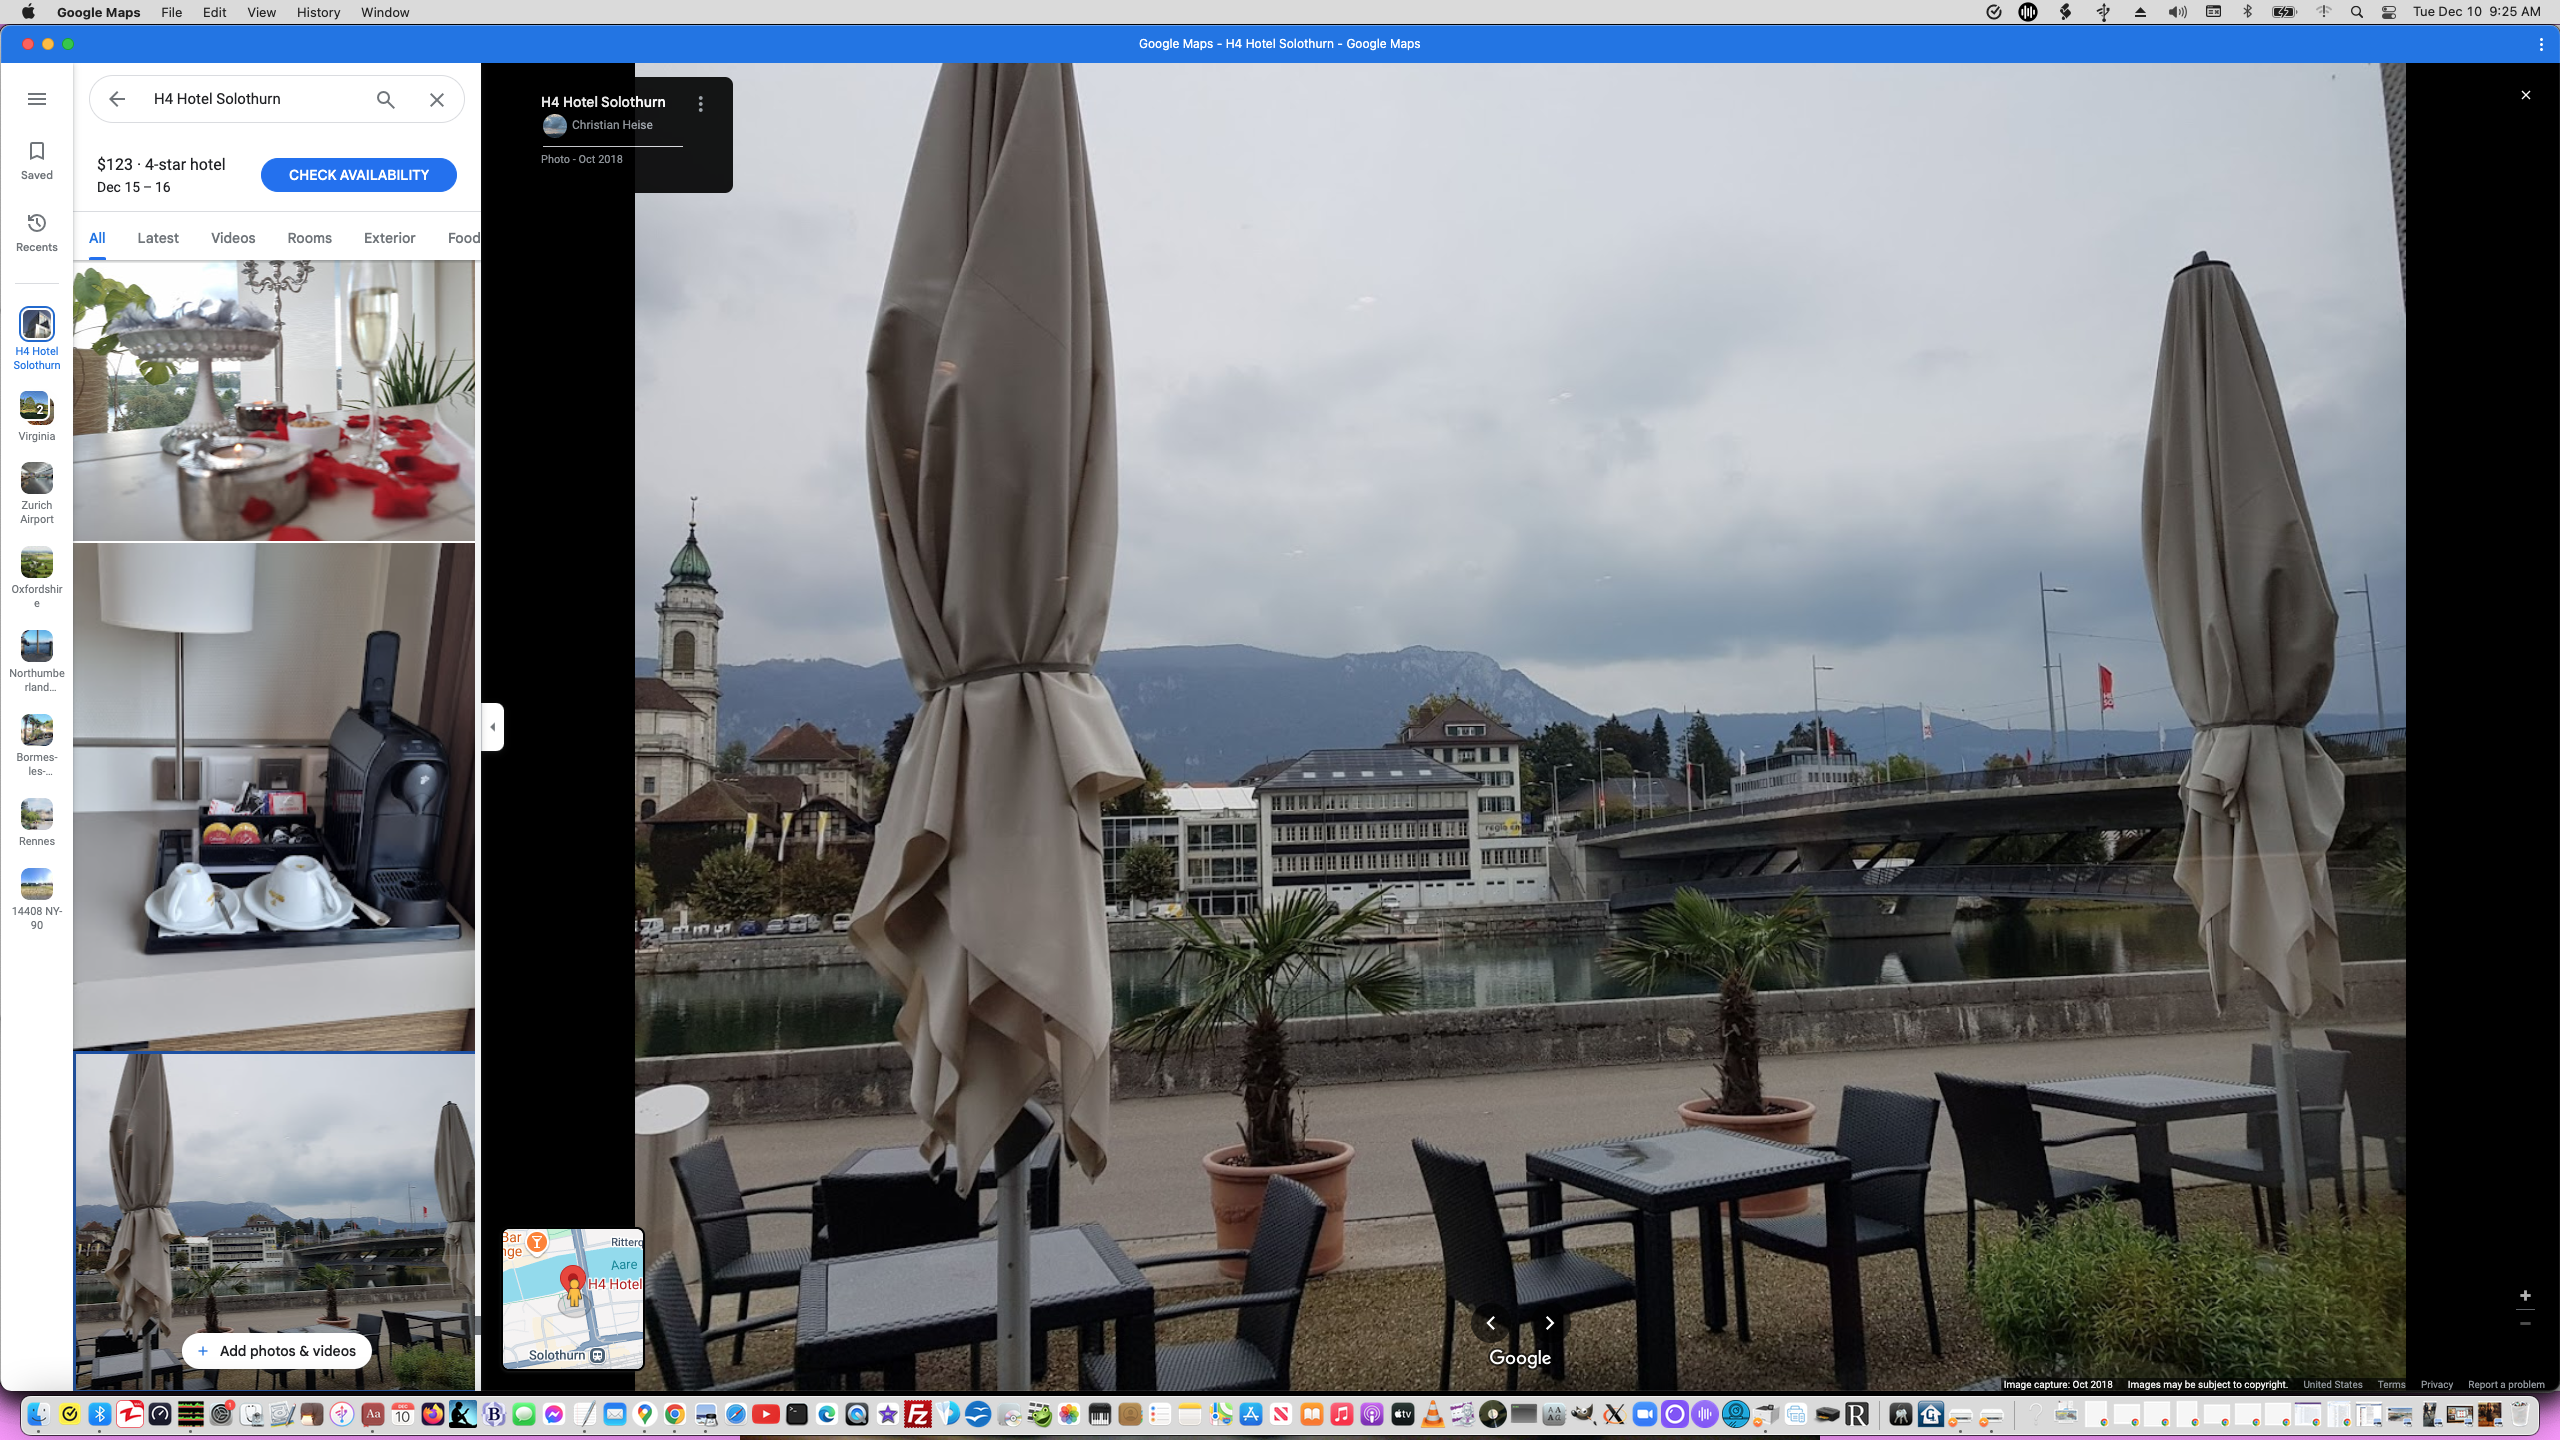Select the coffee machine photo thumbnail
Viewport: 2560px width, 1440px height.
pyautogui.click(x=274, y=796)
